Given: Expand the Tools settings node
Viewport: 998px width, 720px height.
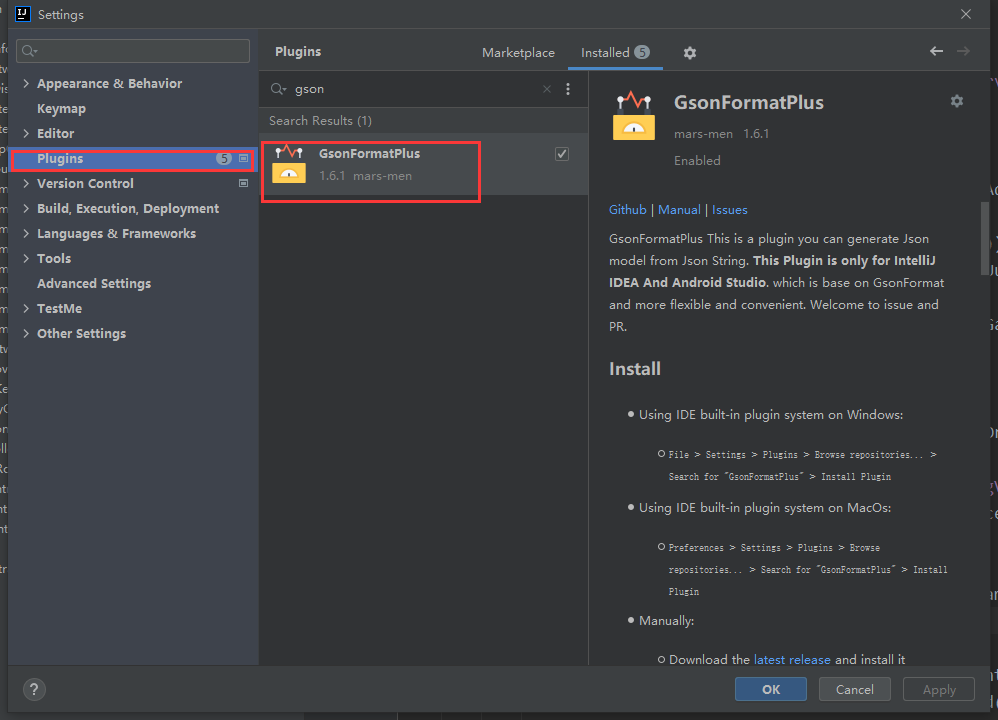Looking at the screenshot, I should pos(26,258).
